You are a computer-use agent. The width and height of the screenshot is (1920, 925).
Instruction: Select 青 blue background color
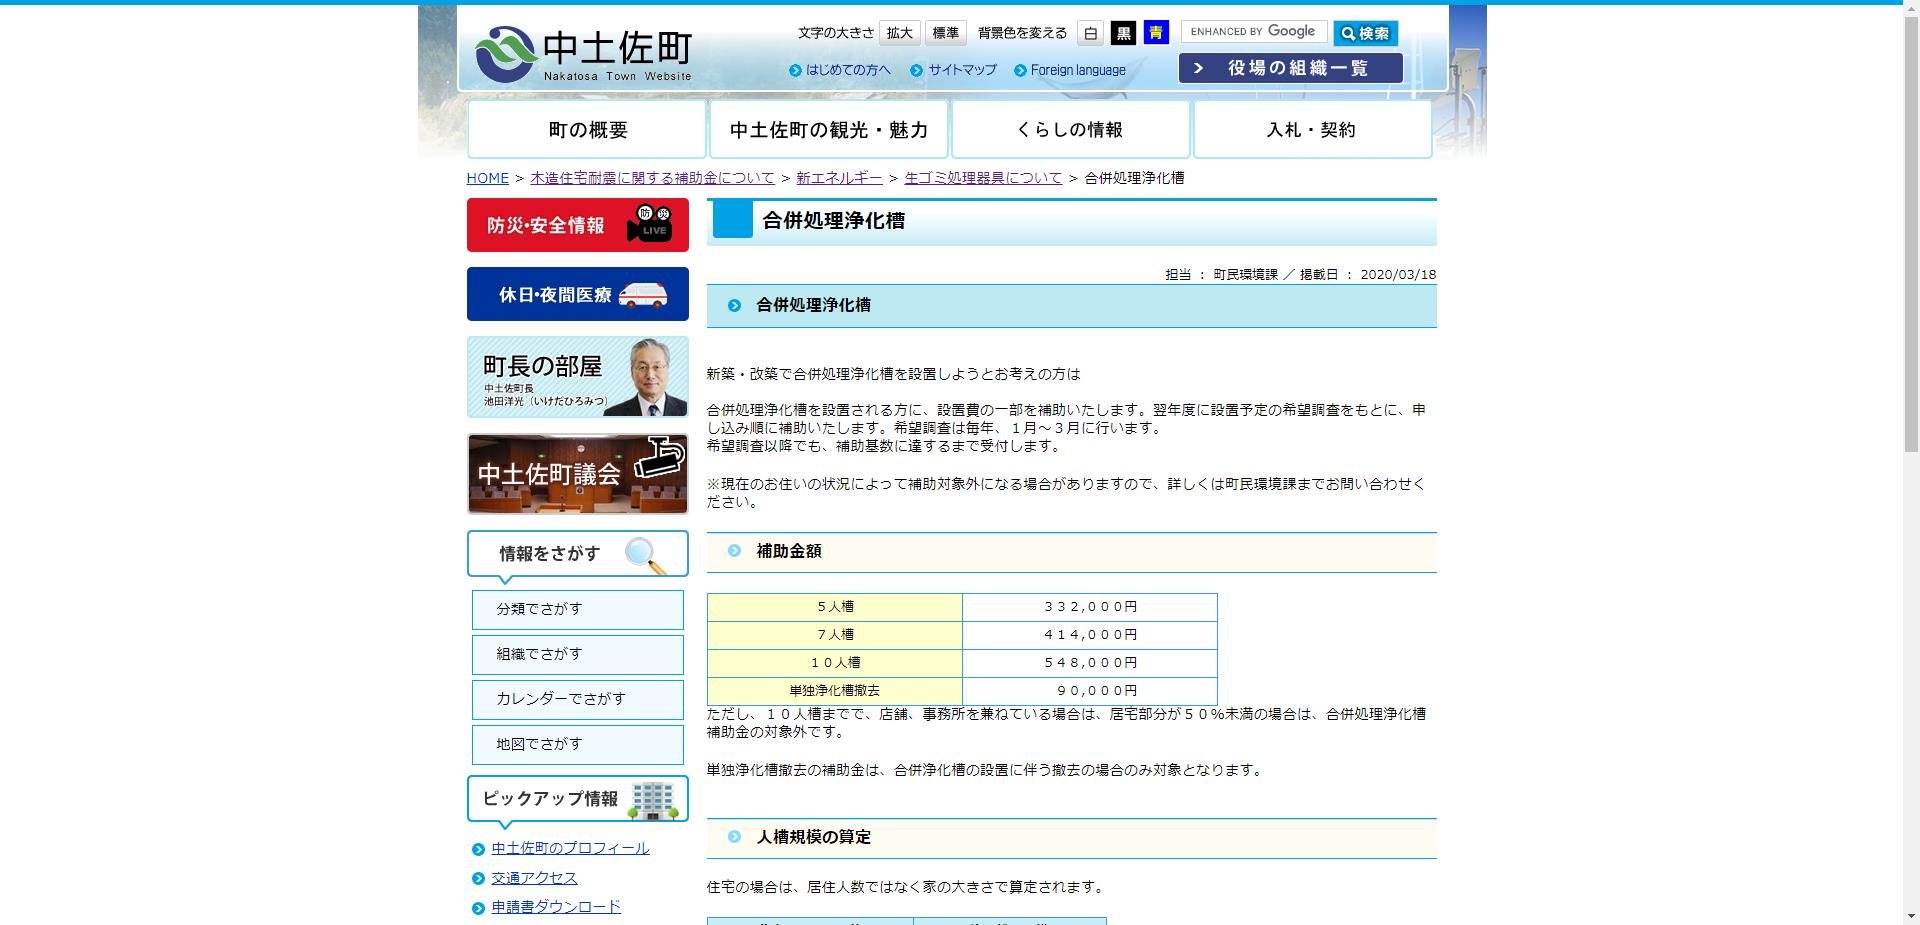pyautogui.click(x=1155, y=32)
